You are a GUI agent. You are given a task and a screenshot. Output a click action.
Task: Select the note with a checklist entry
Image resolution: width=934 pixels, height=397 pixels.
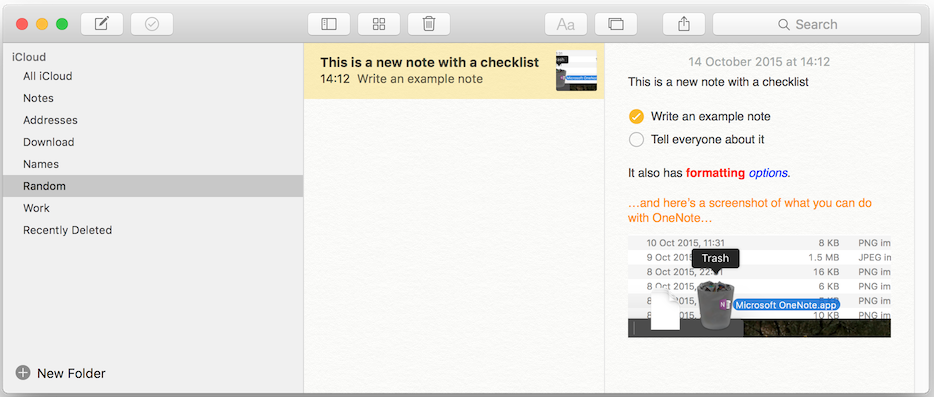pyautogui.click(x=454, y=70)
